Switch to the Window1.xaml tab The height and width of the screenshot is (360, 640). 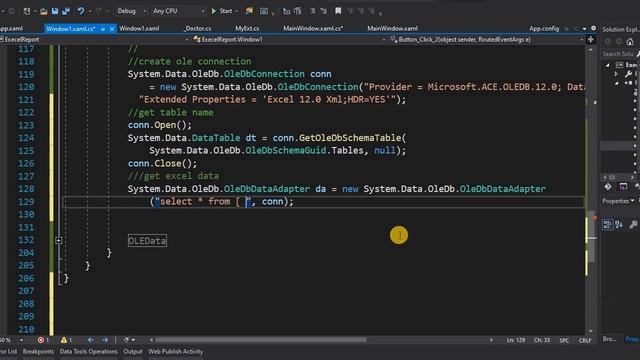pyautogui.click(x=139, y=29)
